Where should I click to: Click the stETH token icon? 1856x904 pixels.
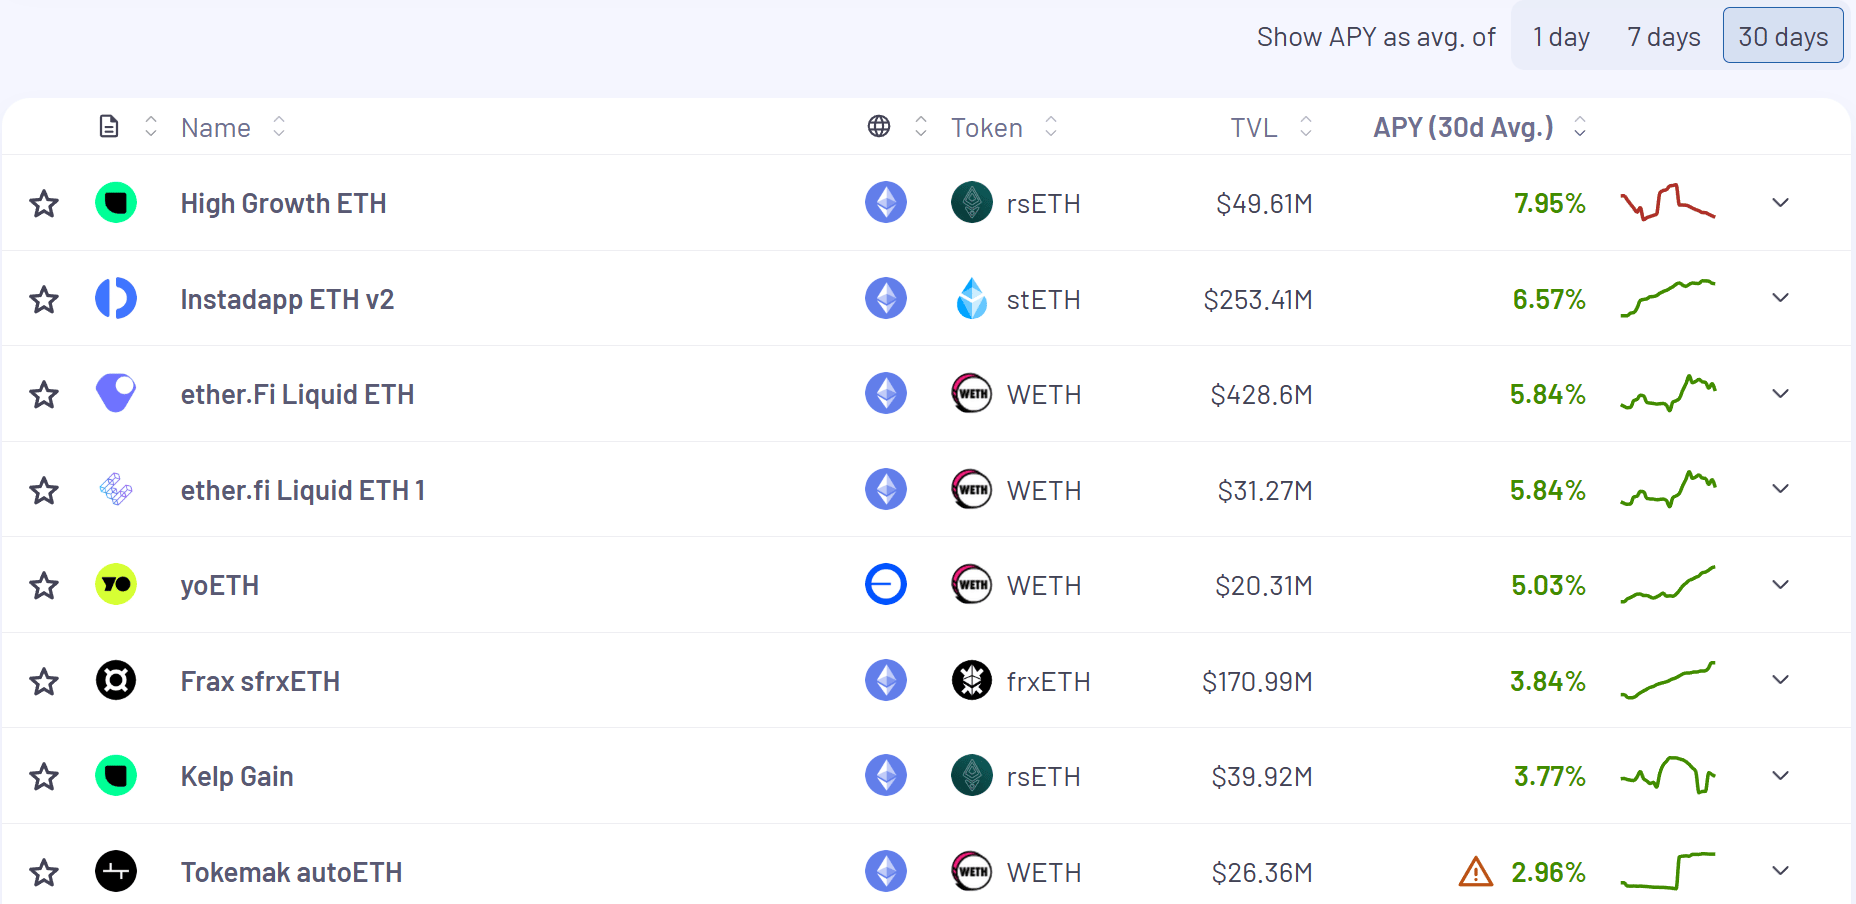971,299
